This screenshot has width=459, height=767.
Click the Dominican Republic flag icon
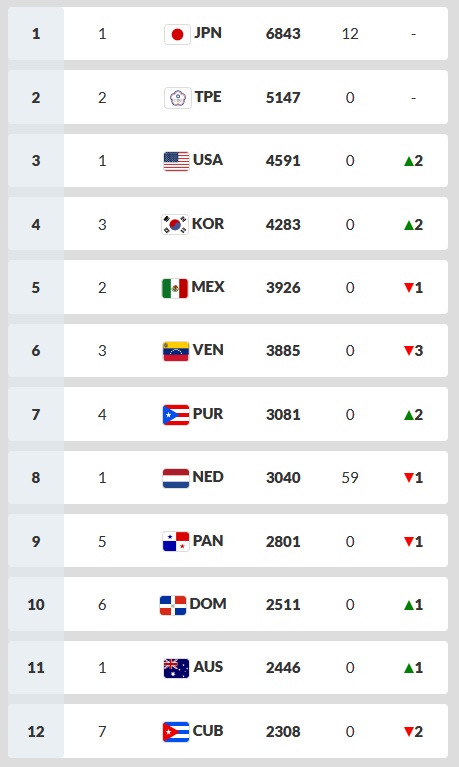click(173, 605)
